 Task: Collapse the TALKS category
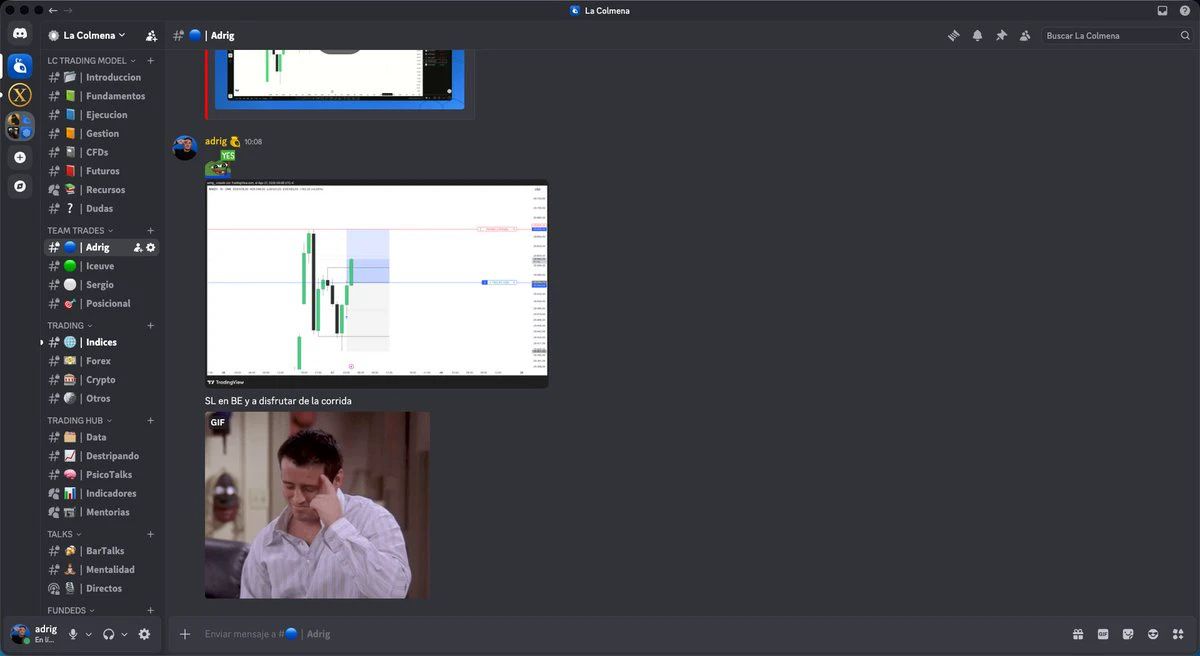[x=65, y=534]
